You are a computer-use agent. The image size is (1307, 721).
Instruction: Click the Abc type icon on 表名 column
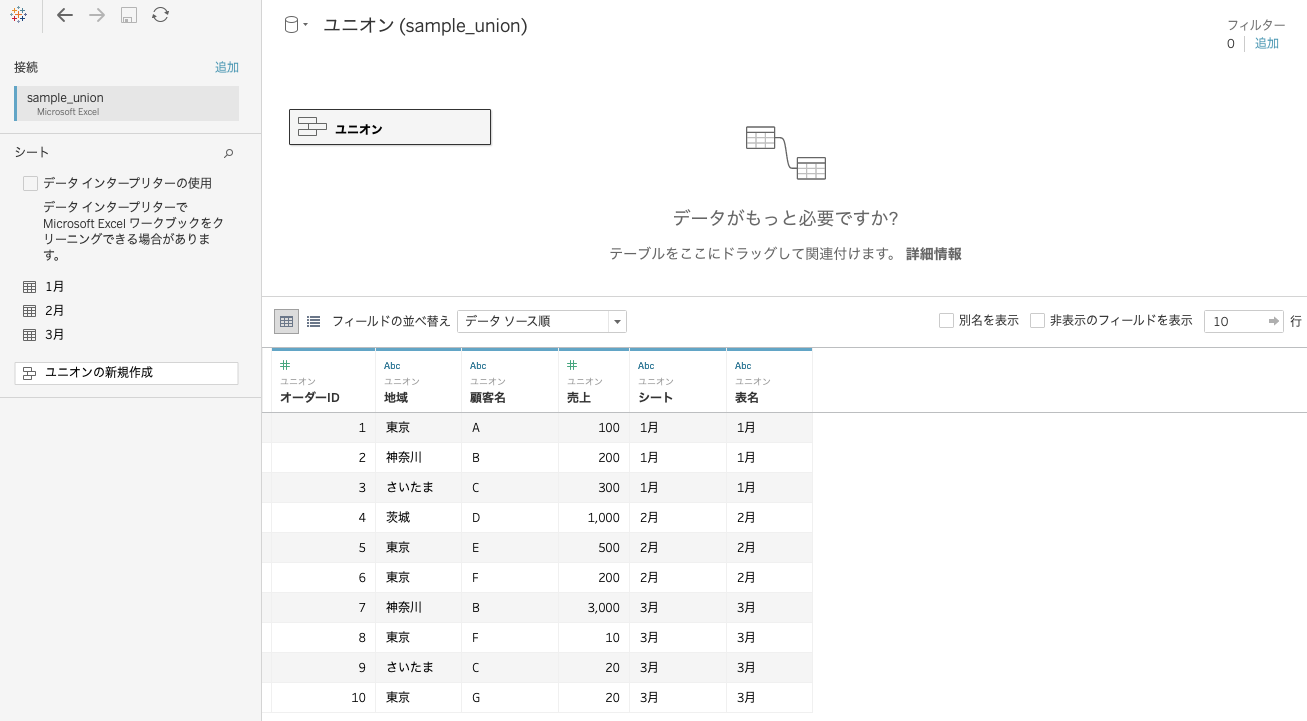click(x=743, y=366)
